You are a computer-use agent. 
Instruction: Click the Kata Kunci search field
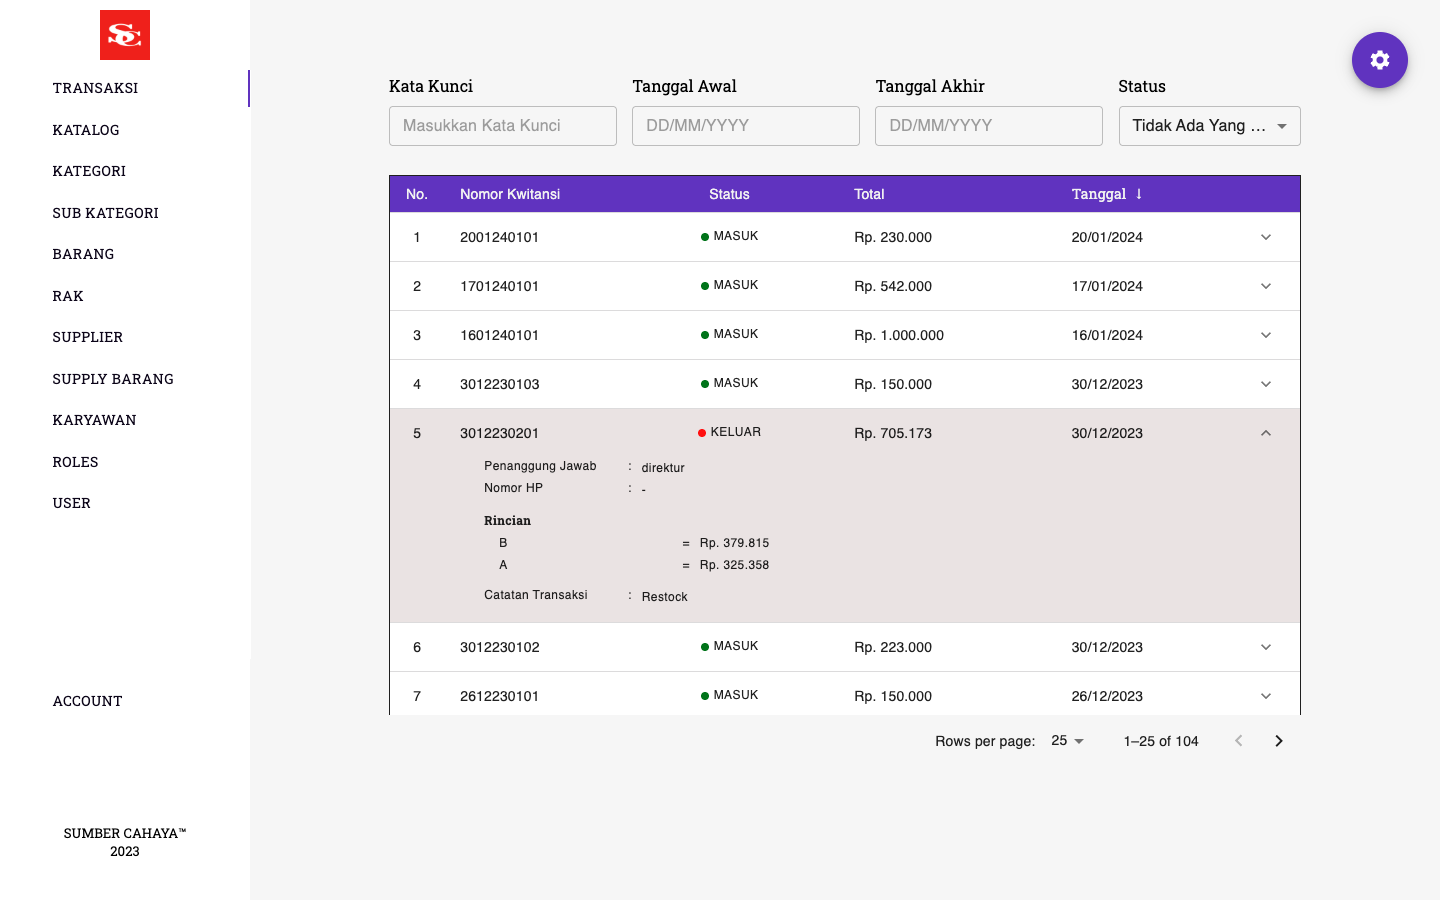(x=502, y=126)
